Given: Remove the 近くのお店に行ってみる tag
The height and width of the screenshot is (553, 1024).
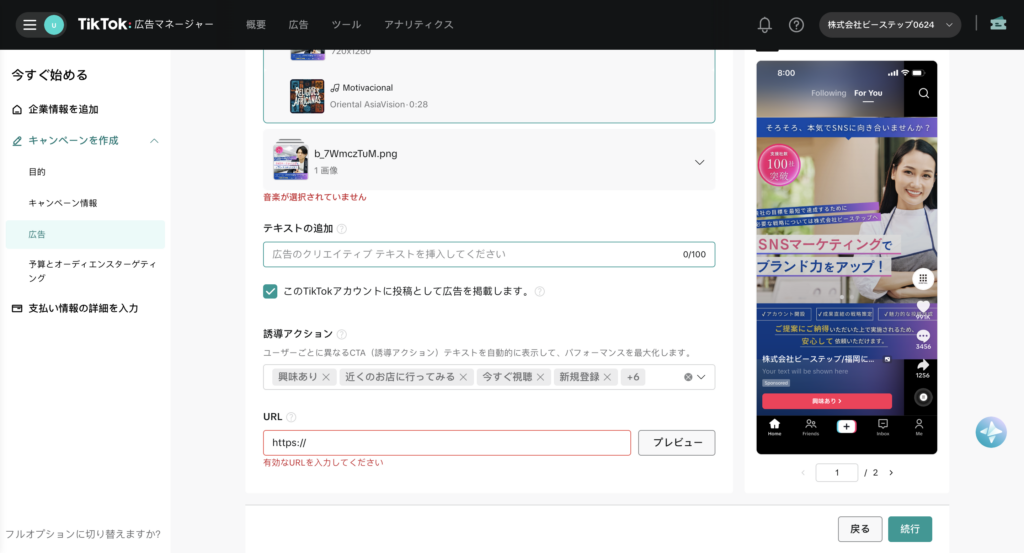Looking at the screenshot, I should tap(463, 377).
